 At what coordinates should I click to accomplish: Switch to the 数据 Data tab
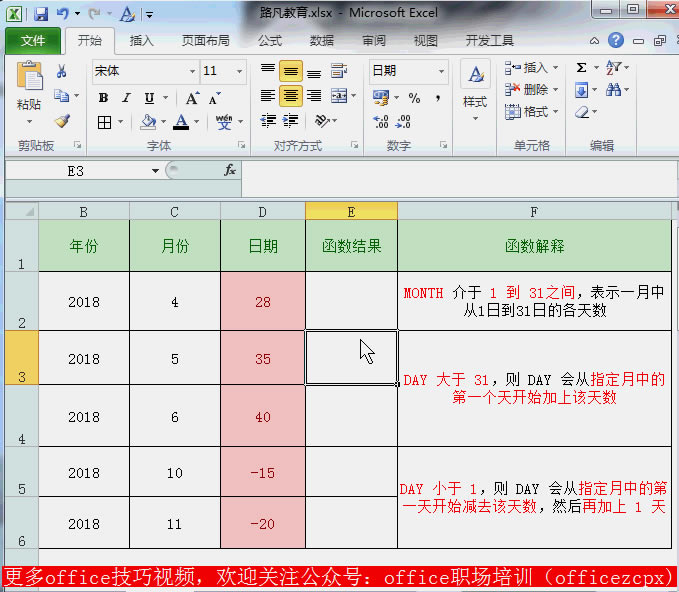pyautogui.click(x=322, y=41)
